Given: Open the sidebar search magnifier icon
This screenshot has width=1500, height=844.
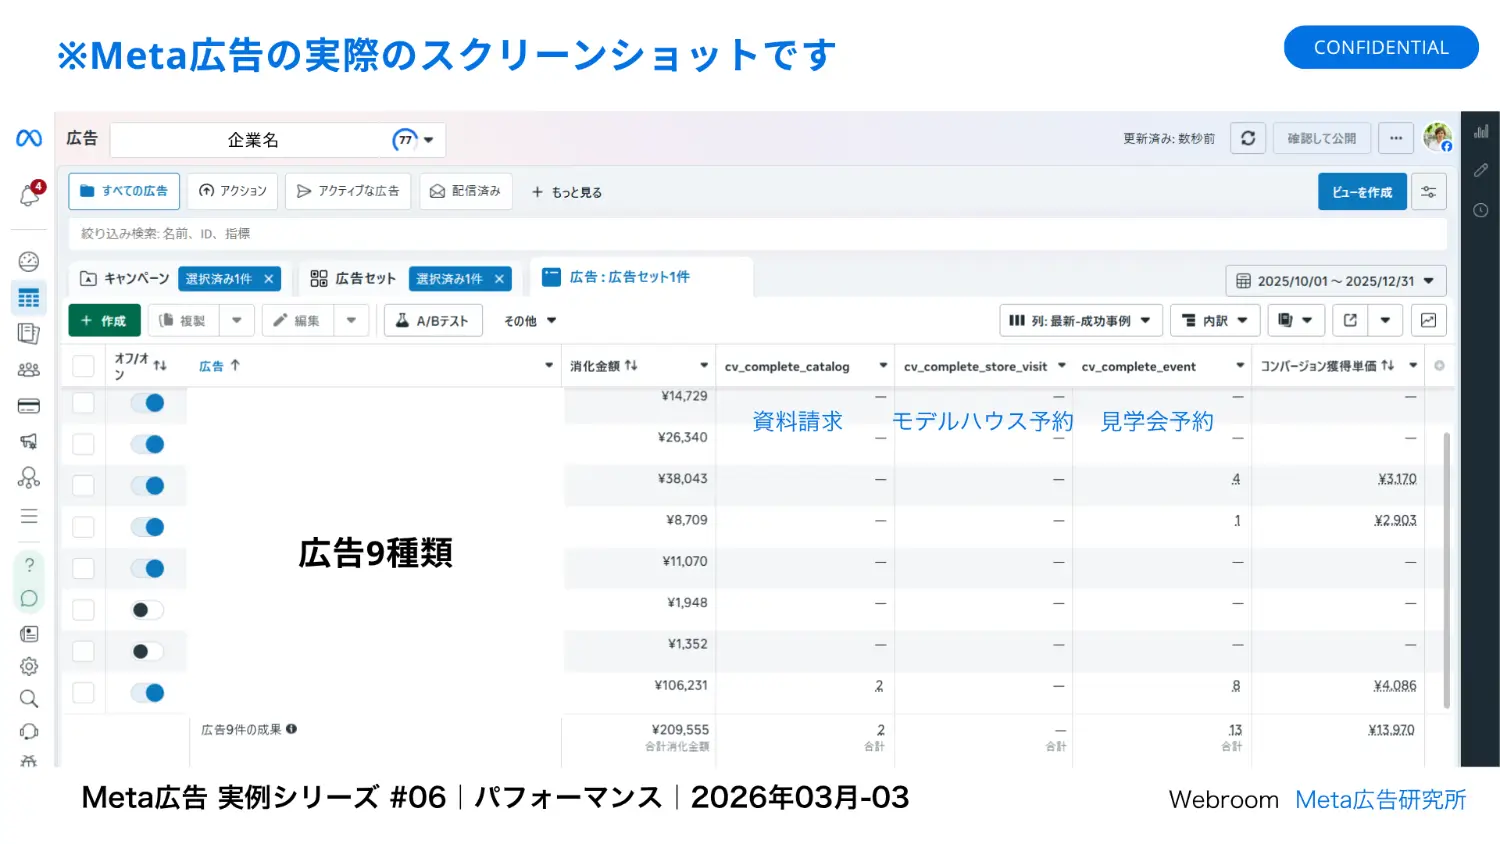Looking at the screenshot, I should (29, 698).
